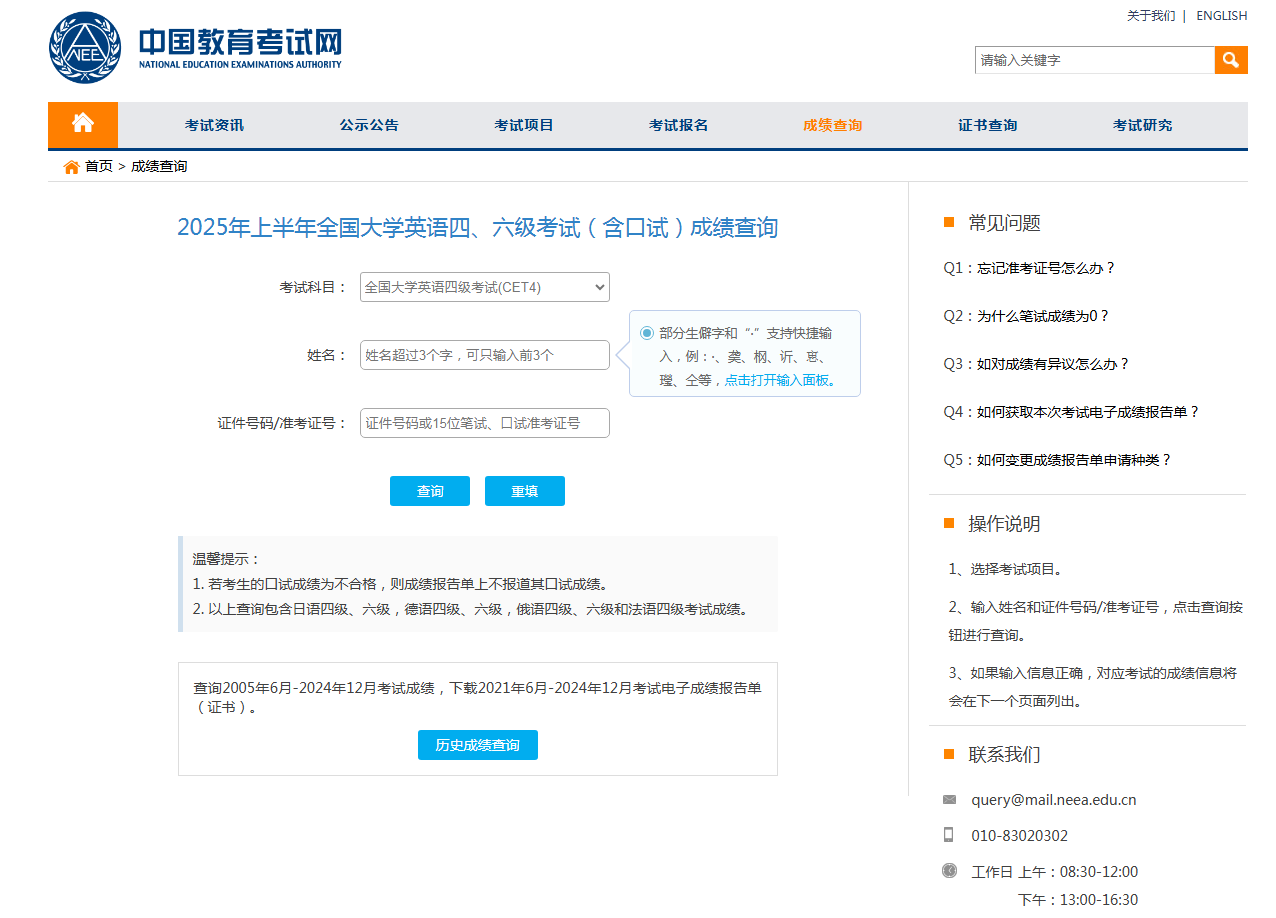Open the 点击打开输入面板 link

(x=779, y=380)
